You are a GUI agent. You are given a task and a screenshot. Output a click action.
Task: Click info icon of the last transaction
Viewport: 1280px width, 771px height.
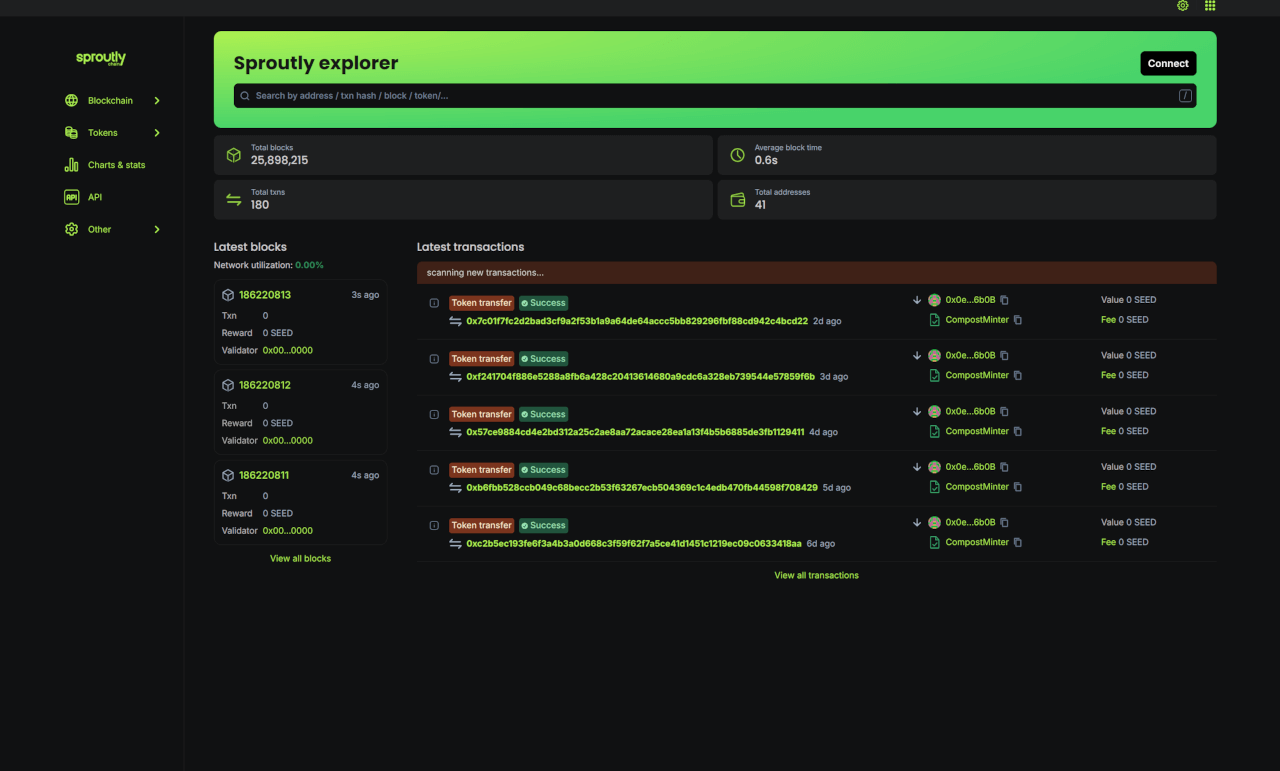[434, 525]
